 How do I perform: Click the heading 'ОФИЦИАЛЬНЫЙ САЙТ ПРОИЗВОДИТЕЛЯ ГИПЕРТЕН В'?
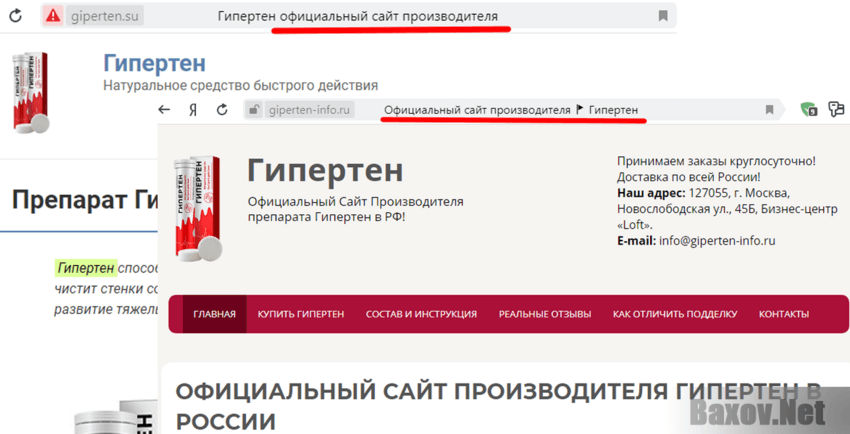coord(498,392)
